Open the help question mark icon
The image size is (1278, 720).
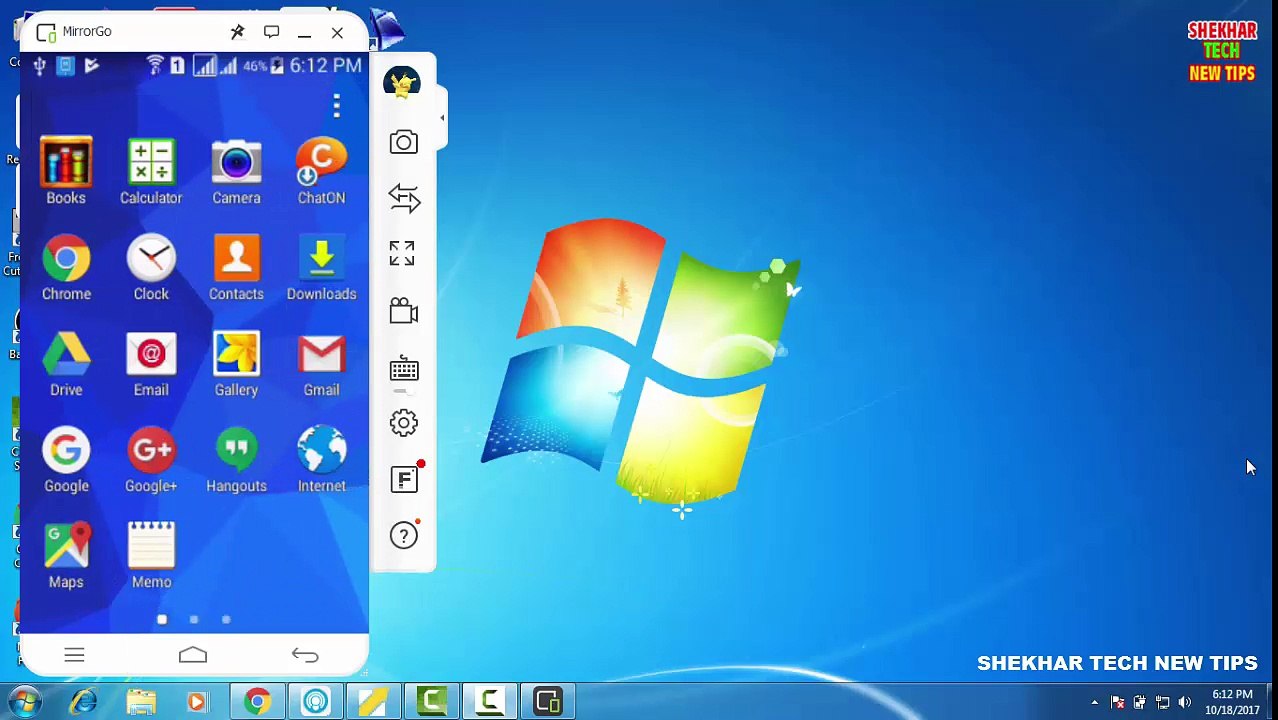pos(404,535)
